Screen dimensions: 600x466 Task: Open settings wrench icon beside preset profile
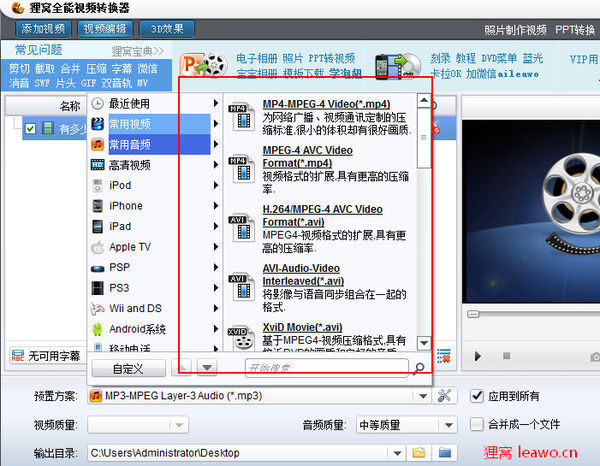446,397
